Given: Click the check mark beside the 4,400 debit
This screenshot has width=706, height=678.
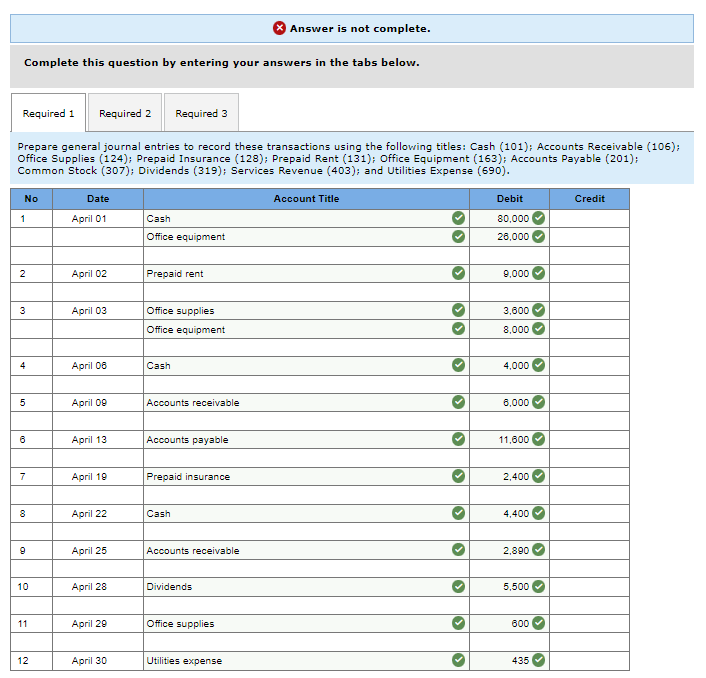Looking at the screenshot, I should tap(539, 513).
